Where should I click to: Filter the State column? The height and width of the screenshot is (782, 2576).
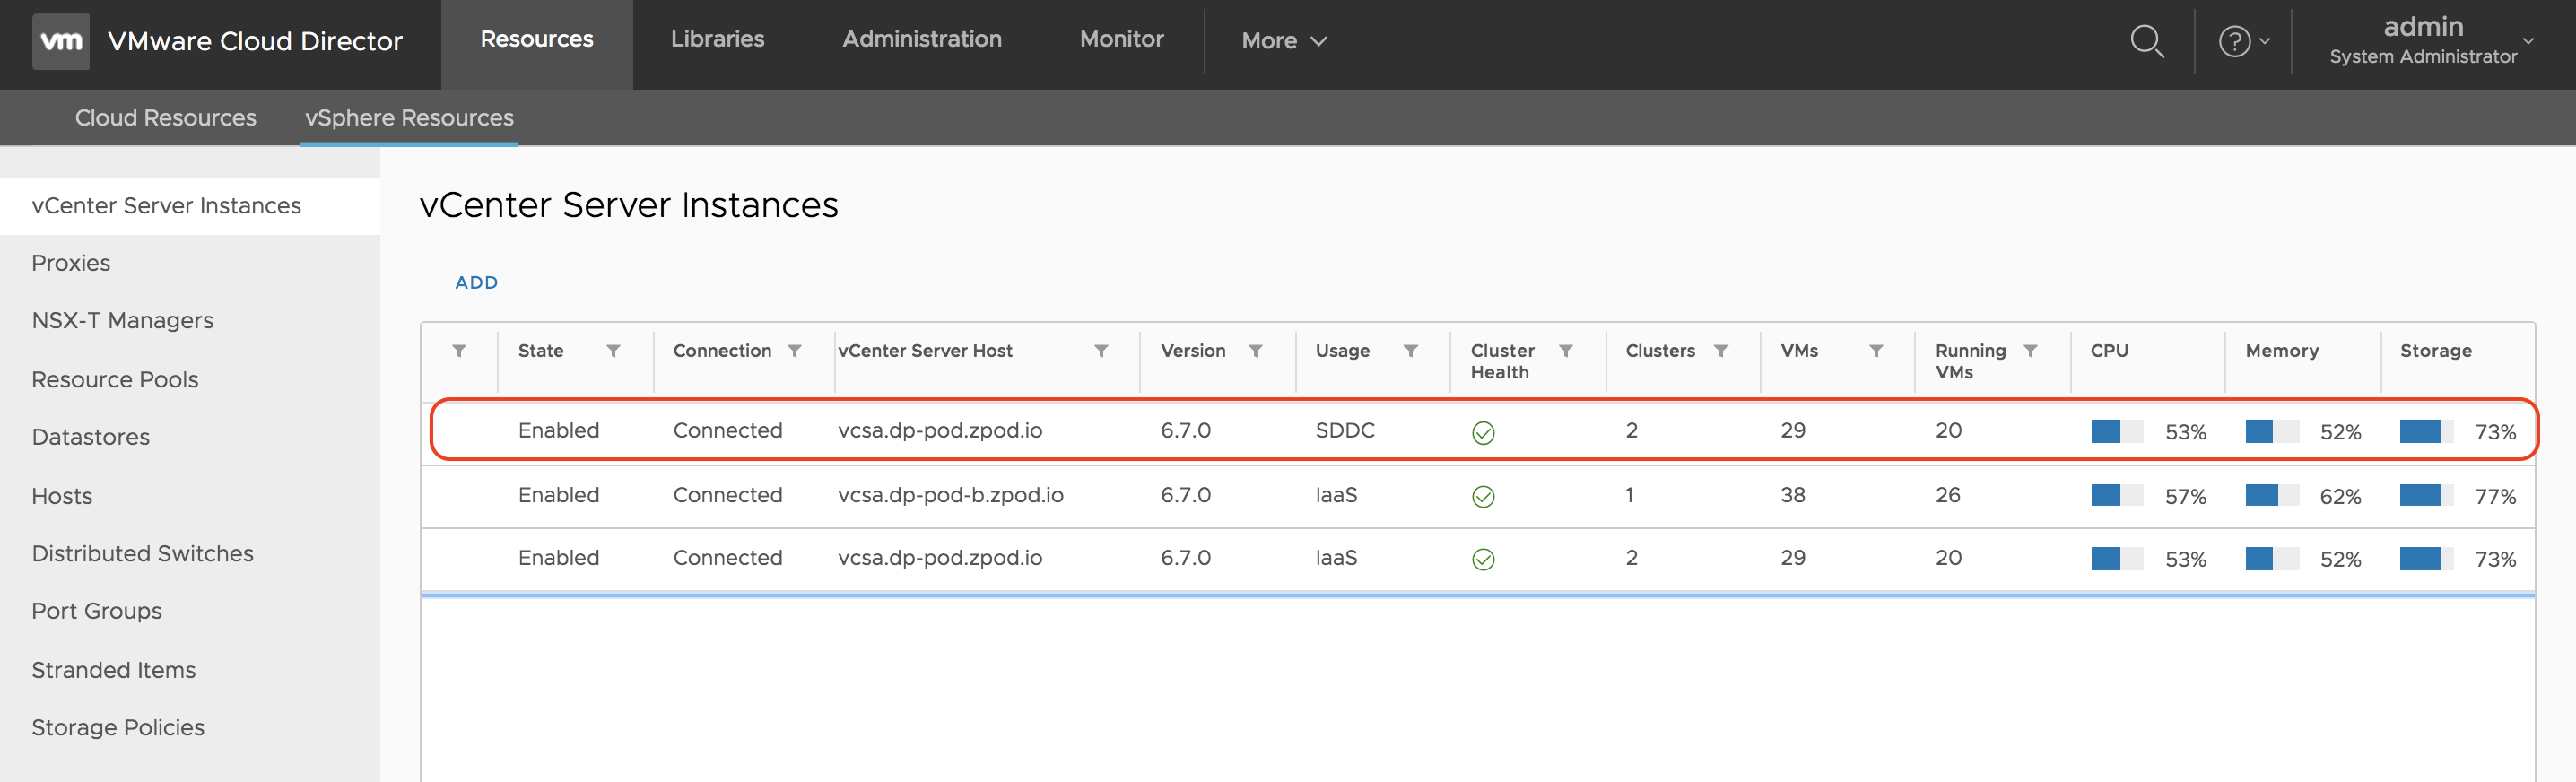pos(613,351)
